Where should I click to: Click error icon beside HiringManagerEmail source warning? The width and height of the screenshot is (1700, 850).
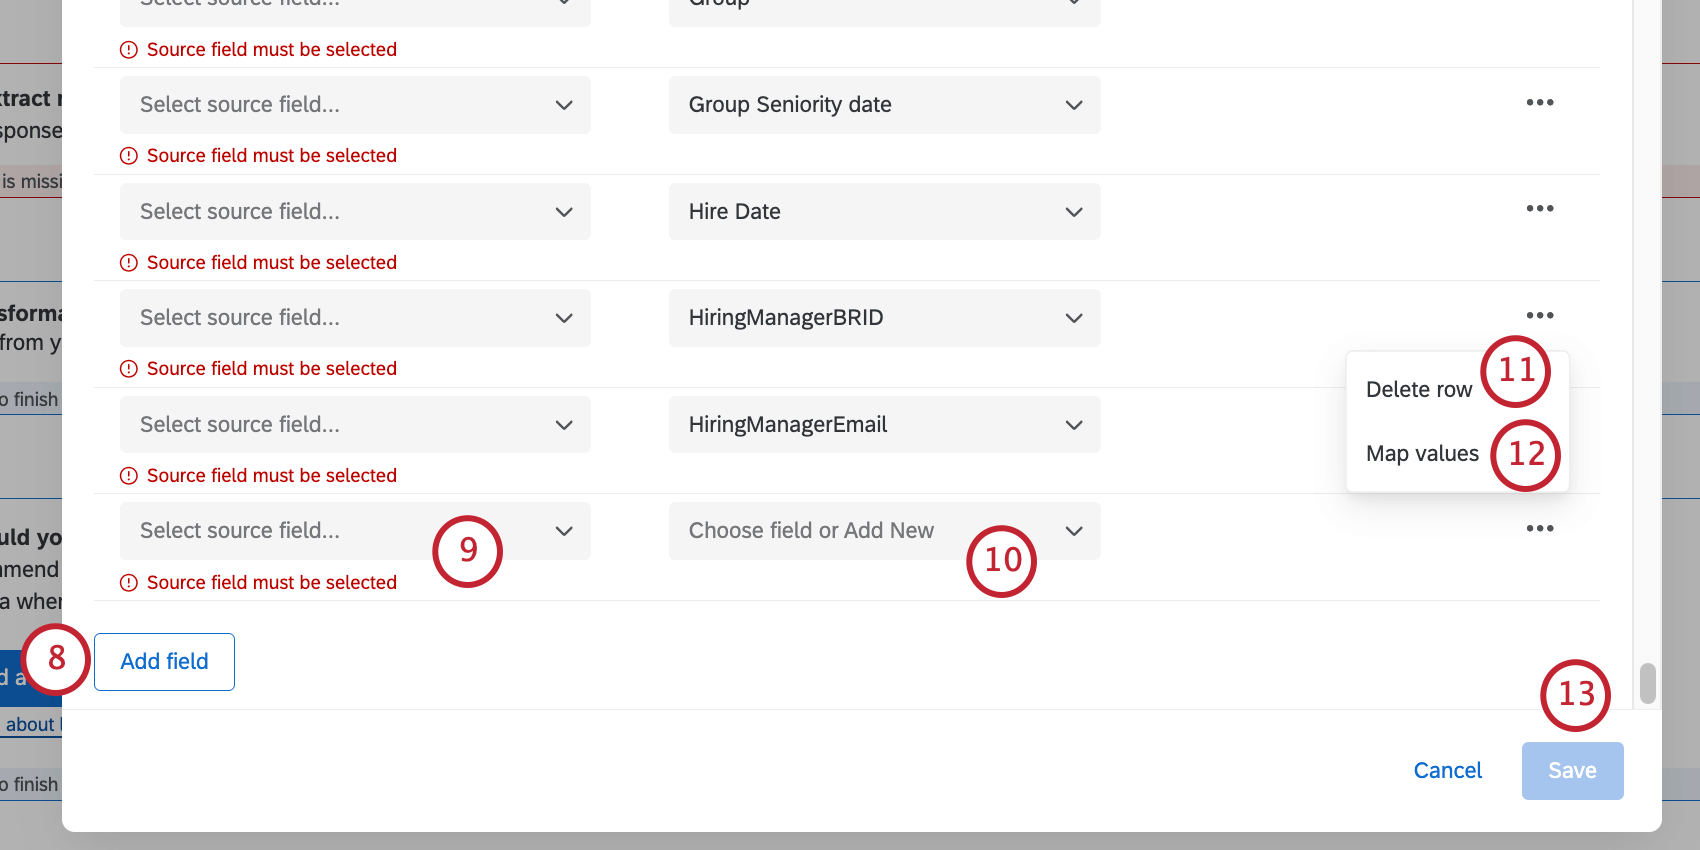pyautogui.click(x=128, y=475)
